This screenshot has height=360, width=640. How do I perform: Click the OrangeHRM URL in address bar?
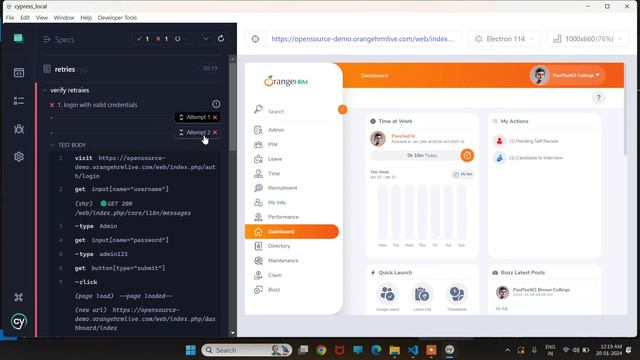[362, 39]
